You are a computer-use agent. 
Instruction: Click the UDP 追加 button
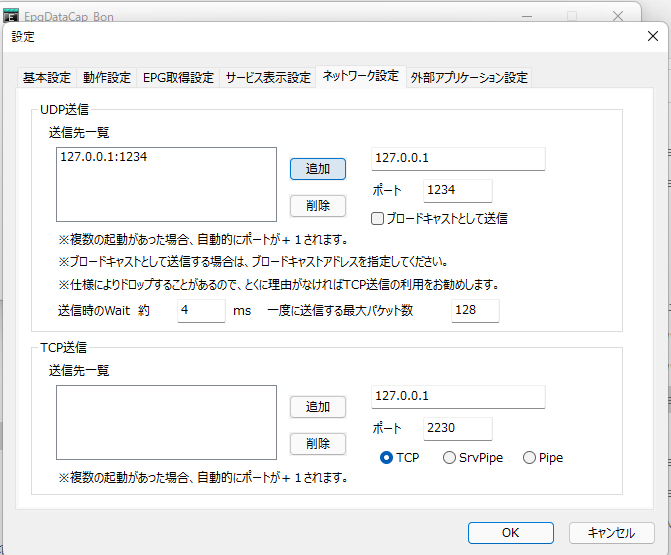[x=318, y=169]
